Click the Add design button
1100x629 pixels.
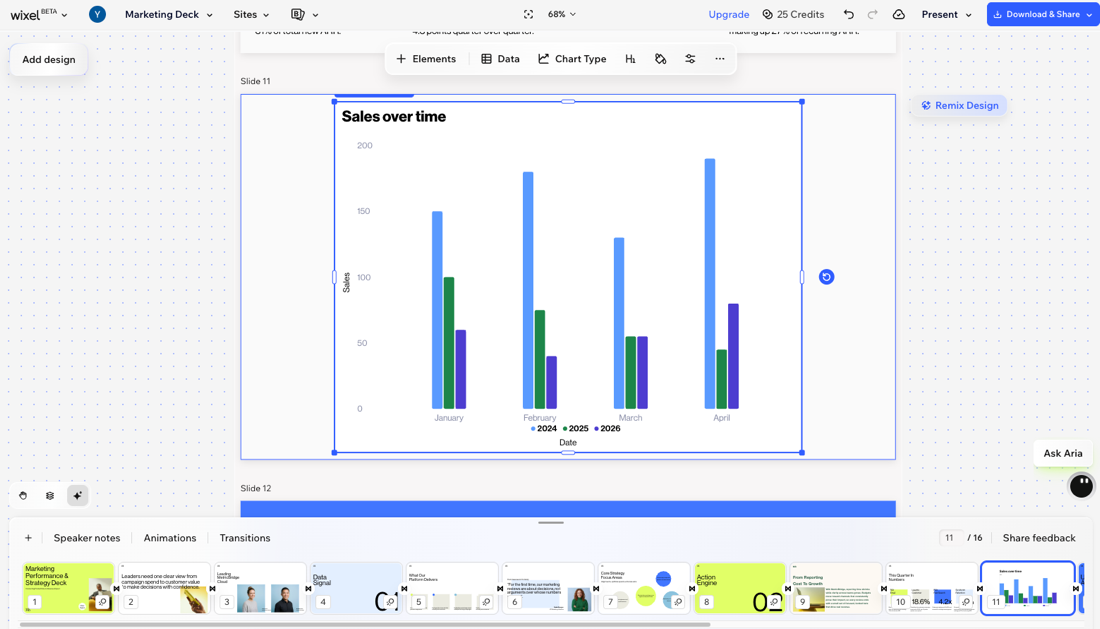tap(48, 60)
